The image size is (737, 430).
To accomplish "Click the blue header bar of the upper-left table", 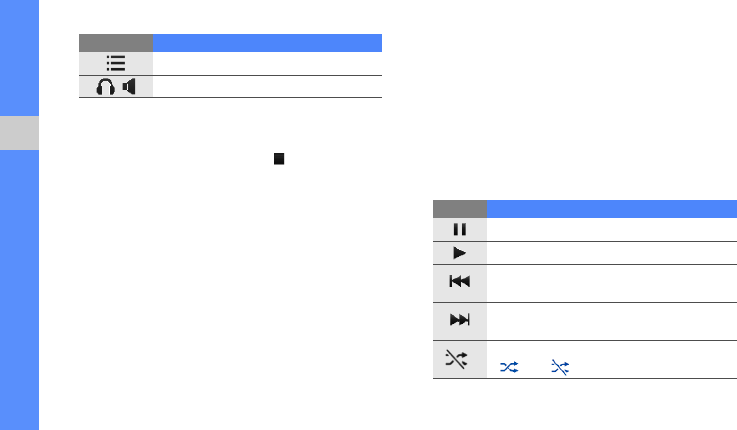I will pyautogui.click(x=267, y=43).
